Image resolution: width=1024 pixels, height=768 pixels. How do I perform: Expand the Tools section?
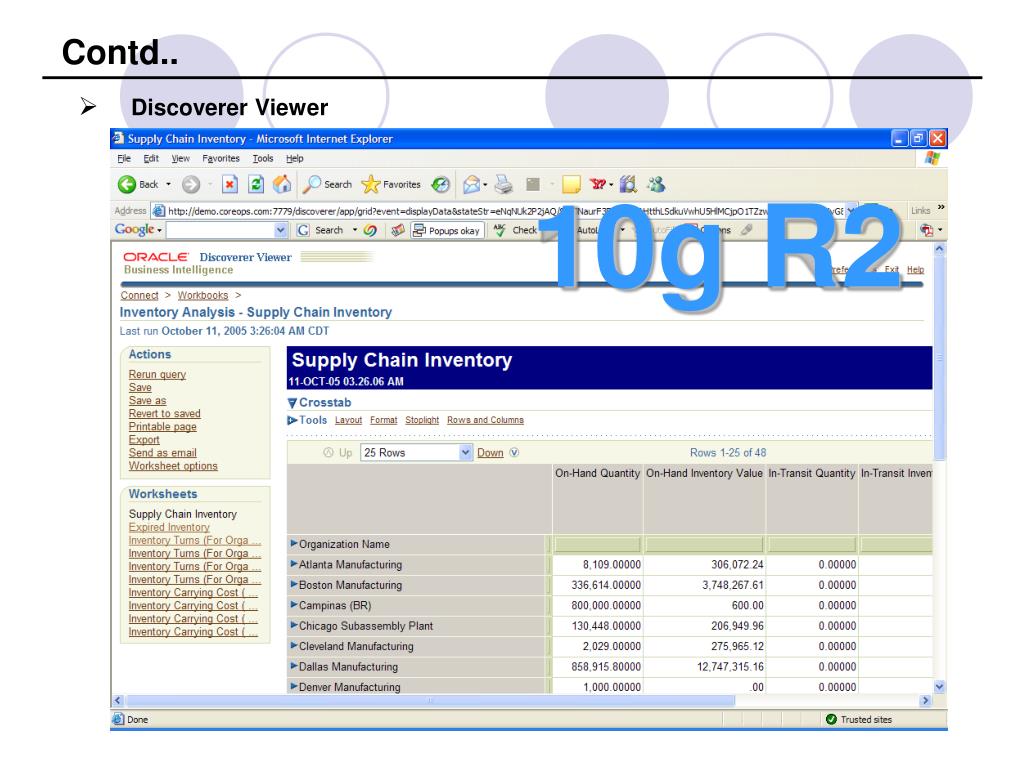pyautogui.click(x=292, y=421)
